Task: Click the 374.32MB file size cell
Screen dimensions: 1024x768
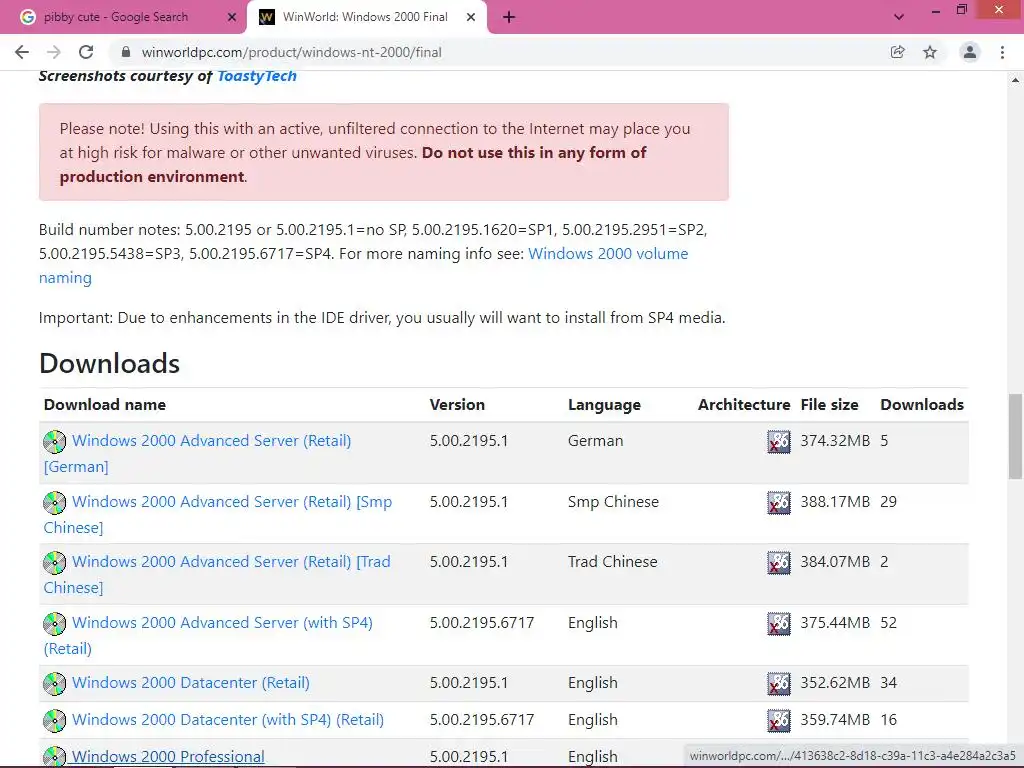Action: [835, 441]
